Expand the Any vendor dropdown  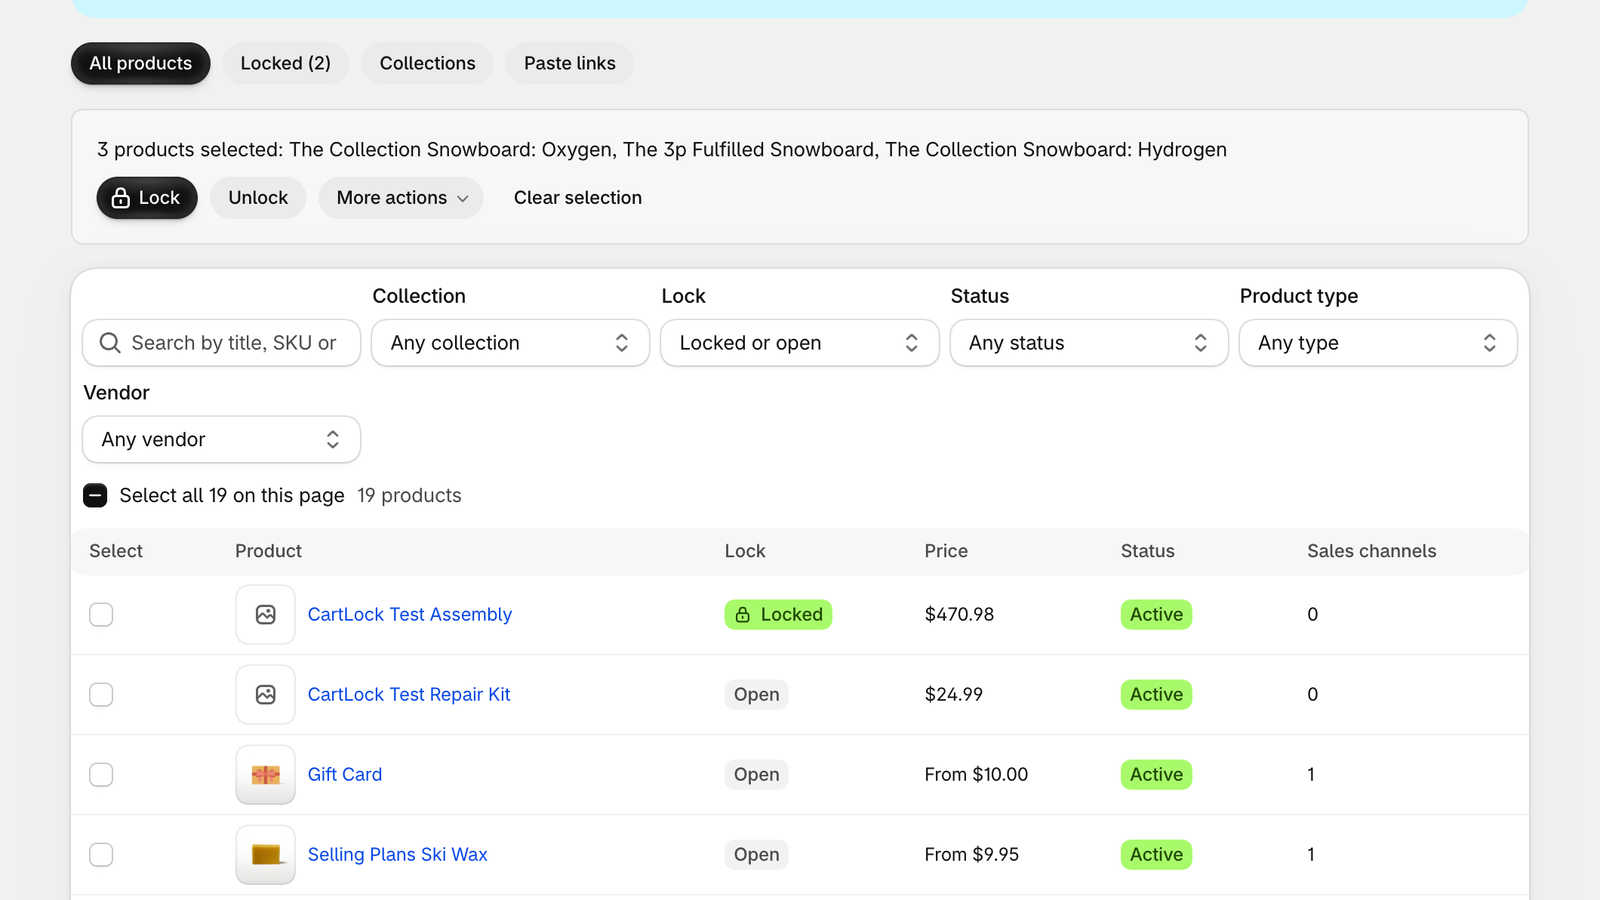[x=221, y=440]
